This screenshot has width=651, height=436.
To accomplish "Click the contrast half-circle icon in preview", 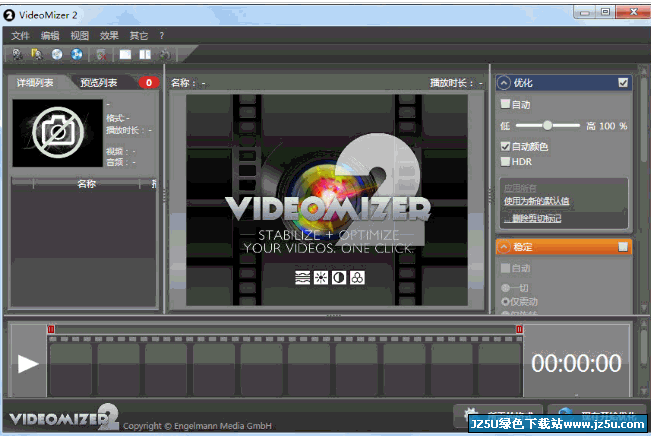I will (x=339, y=277).
